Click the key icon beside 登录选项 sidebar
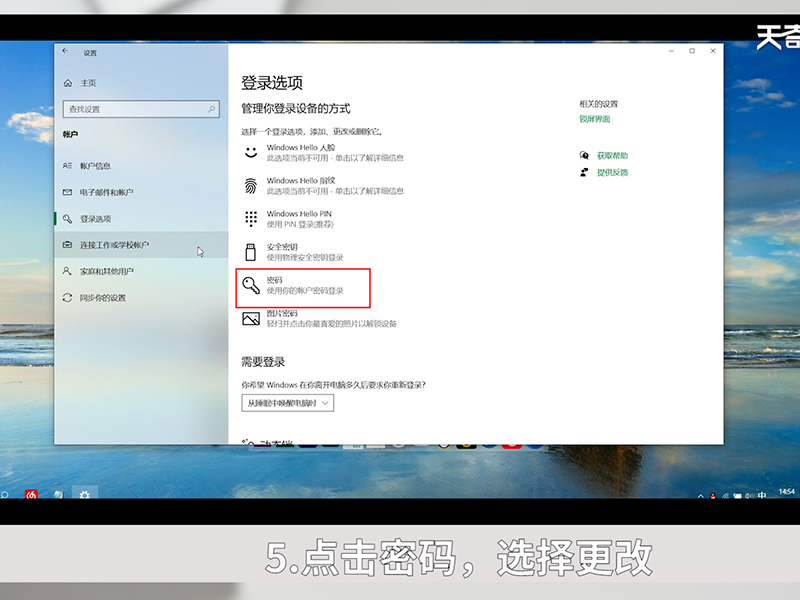The image size is (800, 600). coord(67,219)
